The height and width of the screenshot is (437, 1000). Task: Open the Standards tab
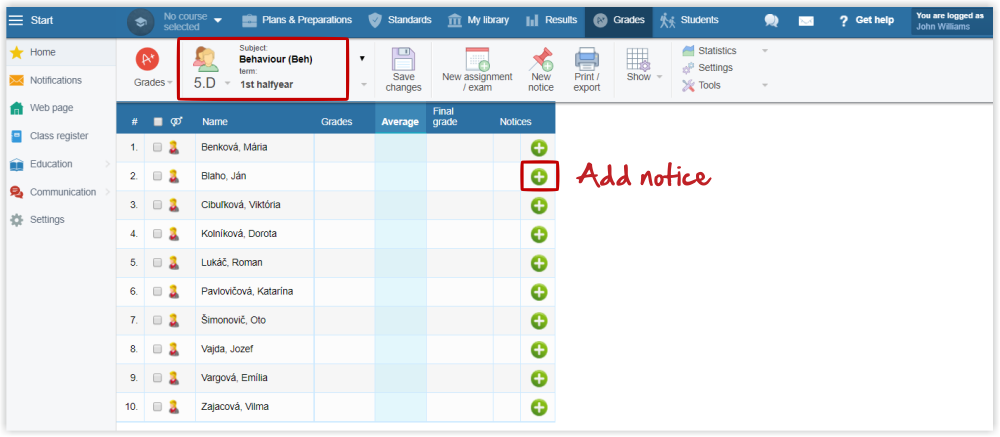pyautogui.click(x=400, y=20)
